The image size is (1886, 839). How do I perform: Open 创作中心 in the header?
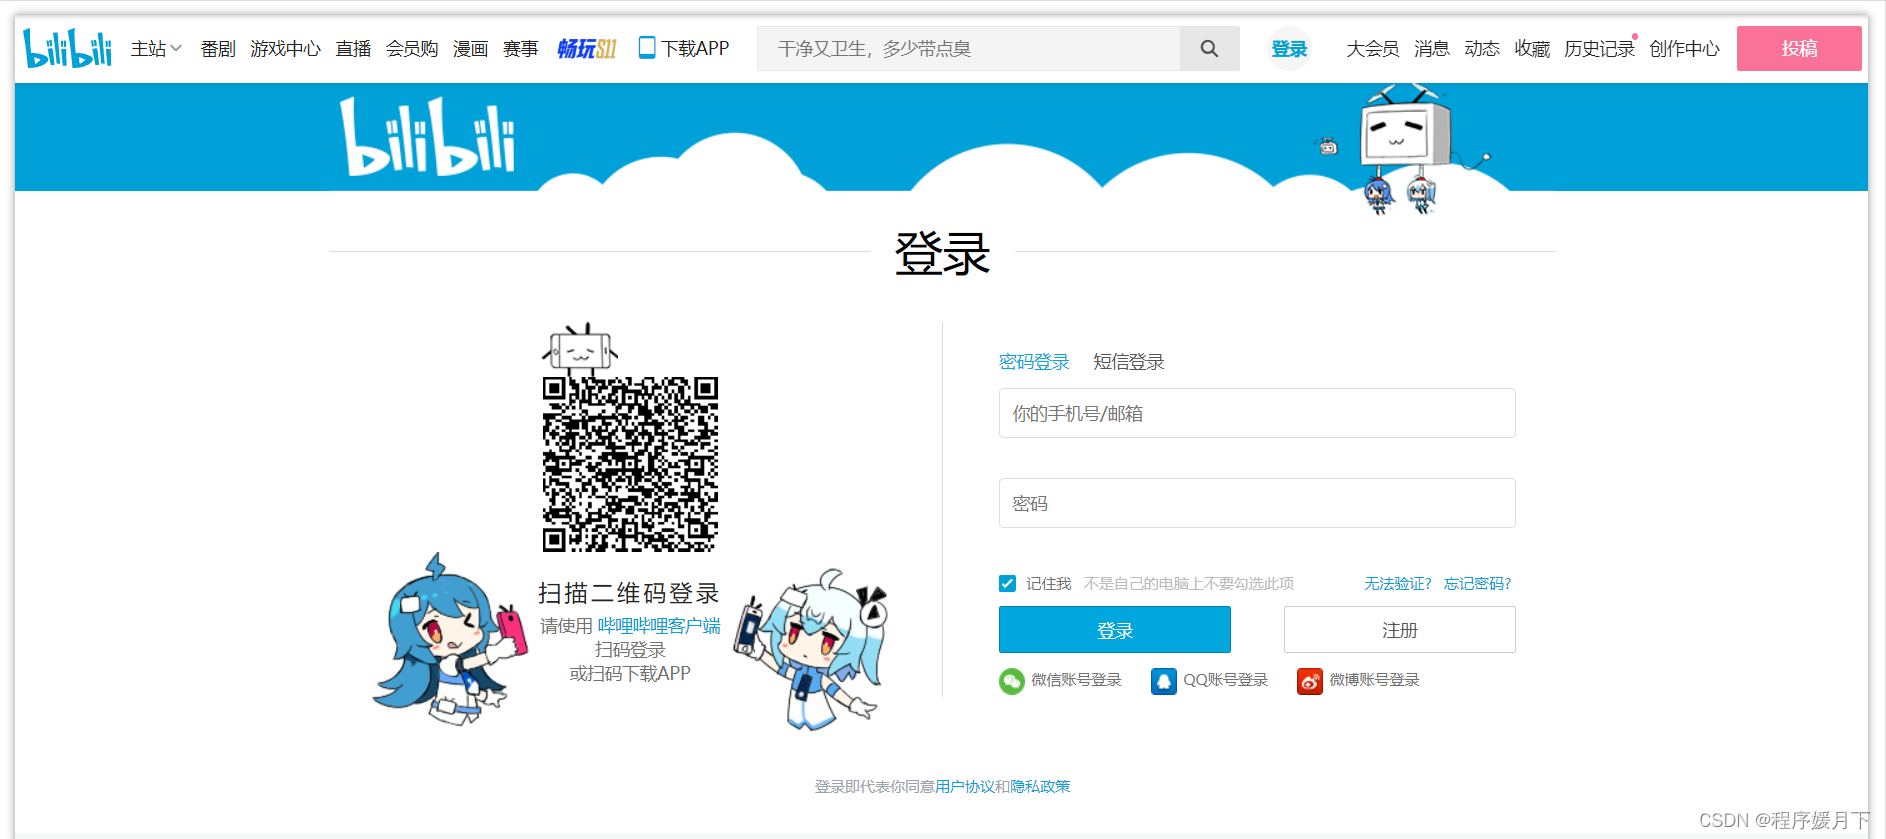coord(1684,48)
